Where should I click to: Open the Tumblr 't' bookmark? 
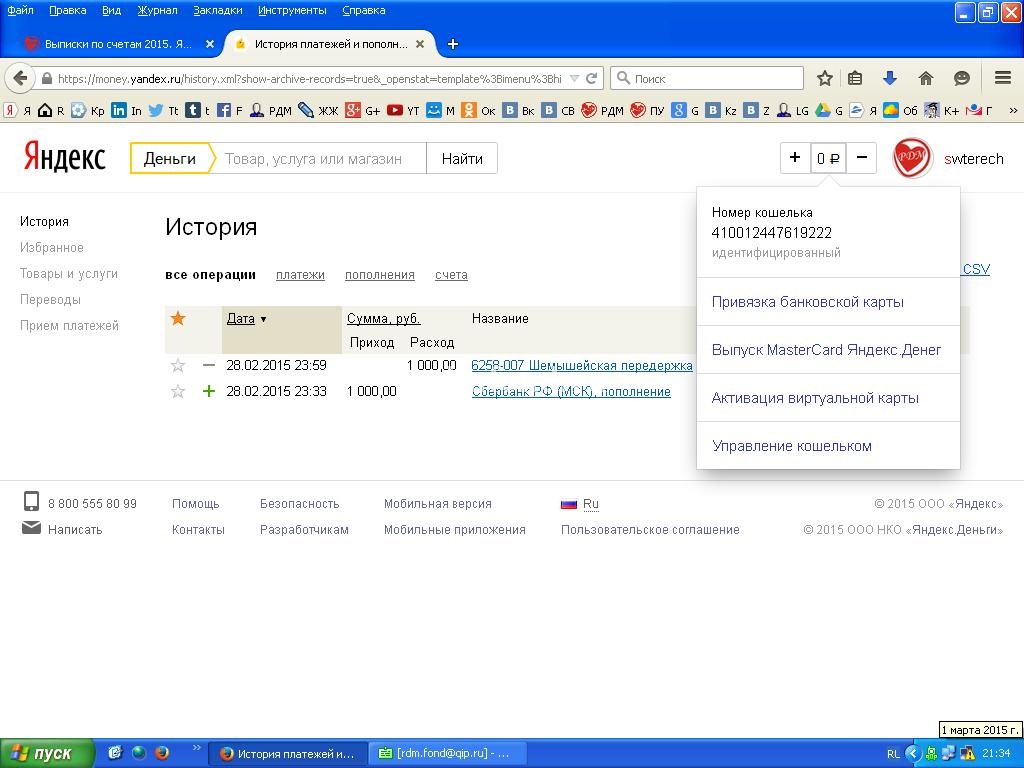[197, 110]
